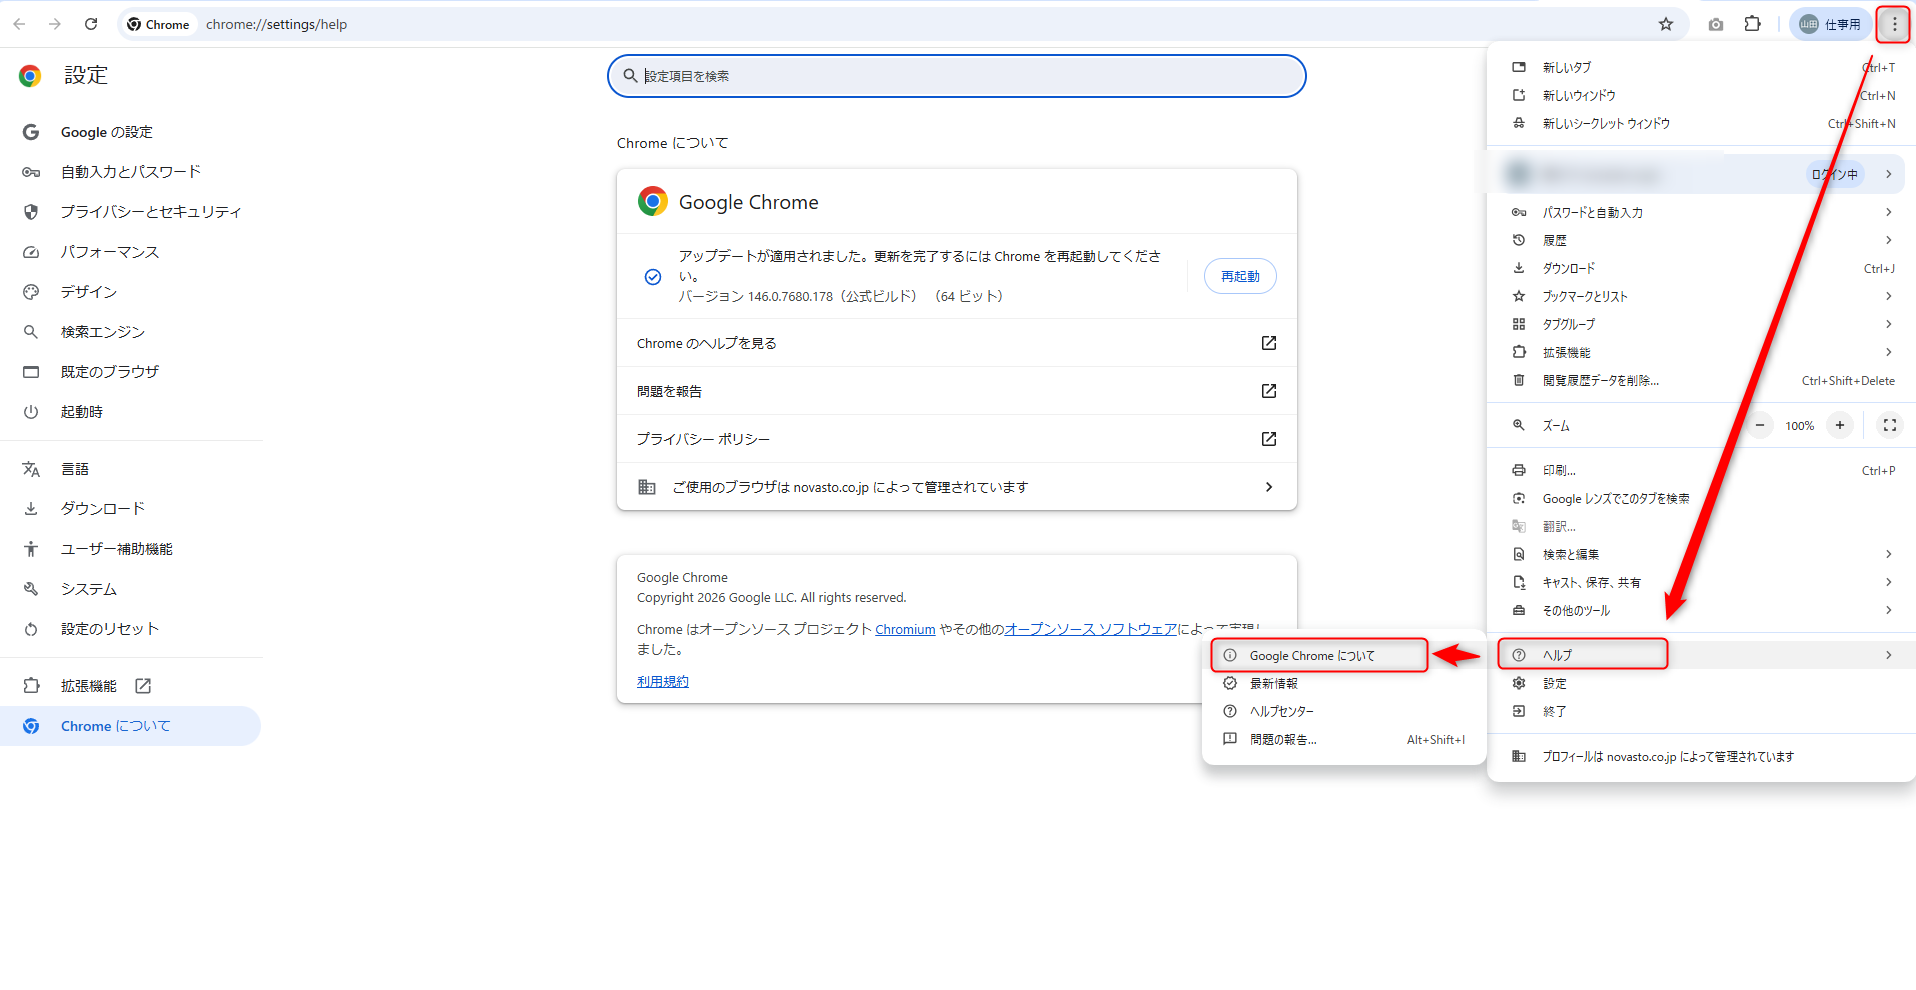Screen dimensions: 1916x990
Task: Click the 再起動 button
Action: (x=1240, y=276)
